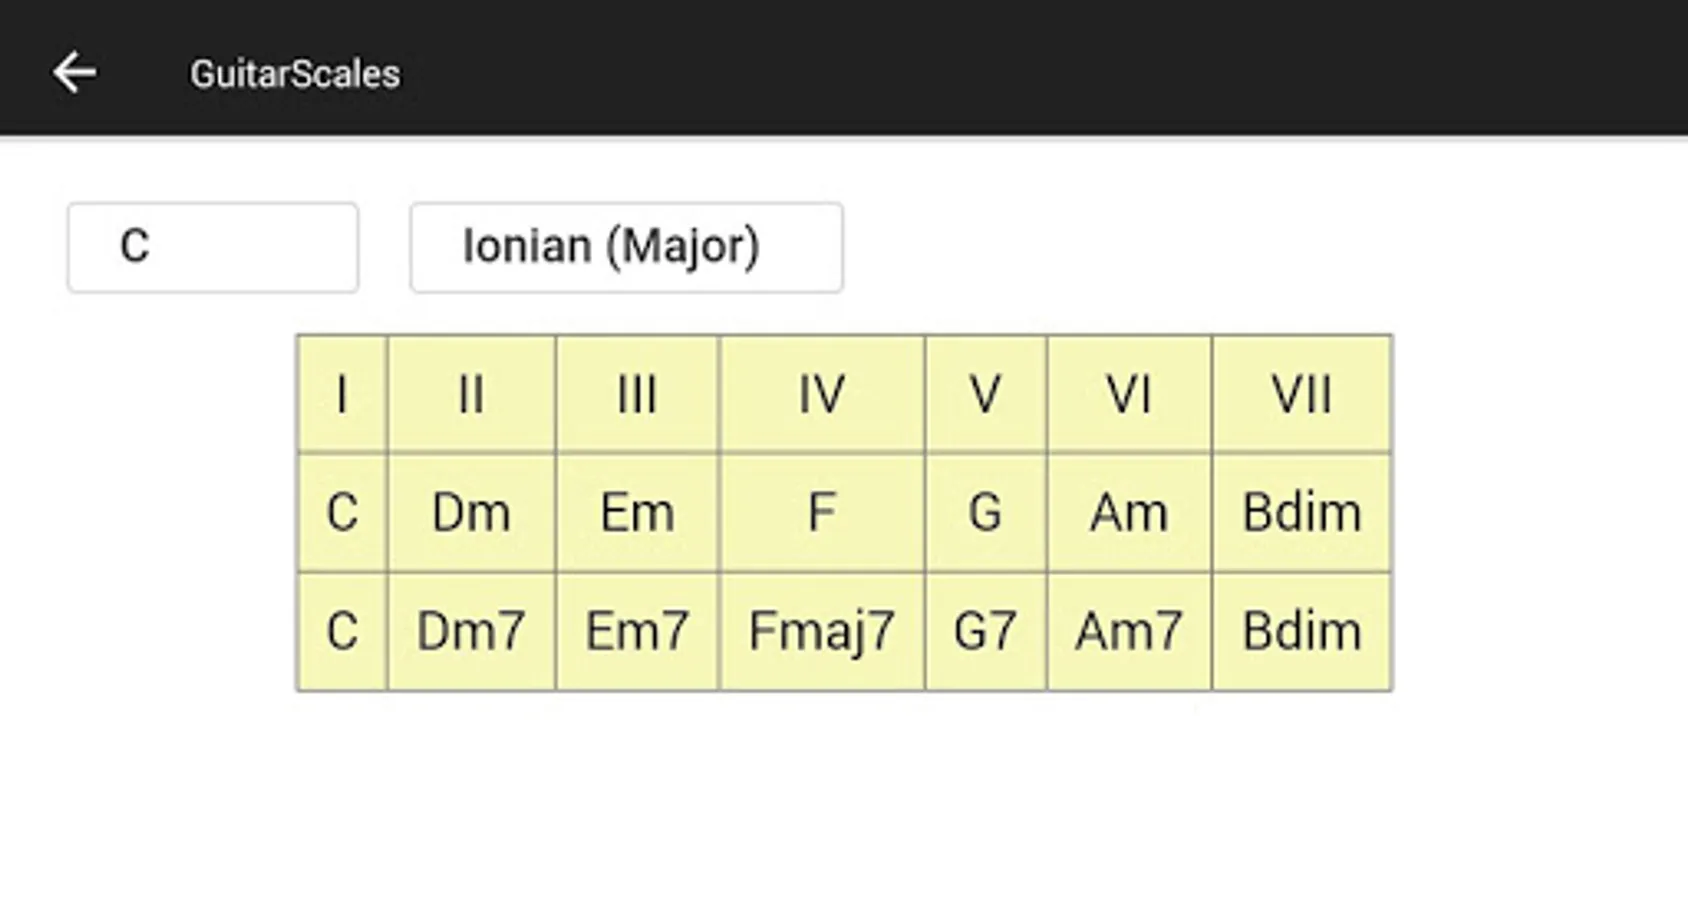Click the VII degree header cell
This screenshot has width=1688, height=900.
1301,394
